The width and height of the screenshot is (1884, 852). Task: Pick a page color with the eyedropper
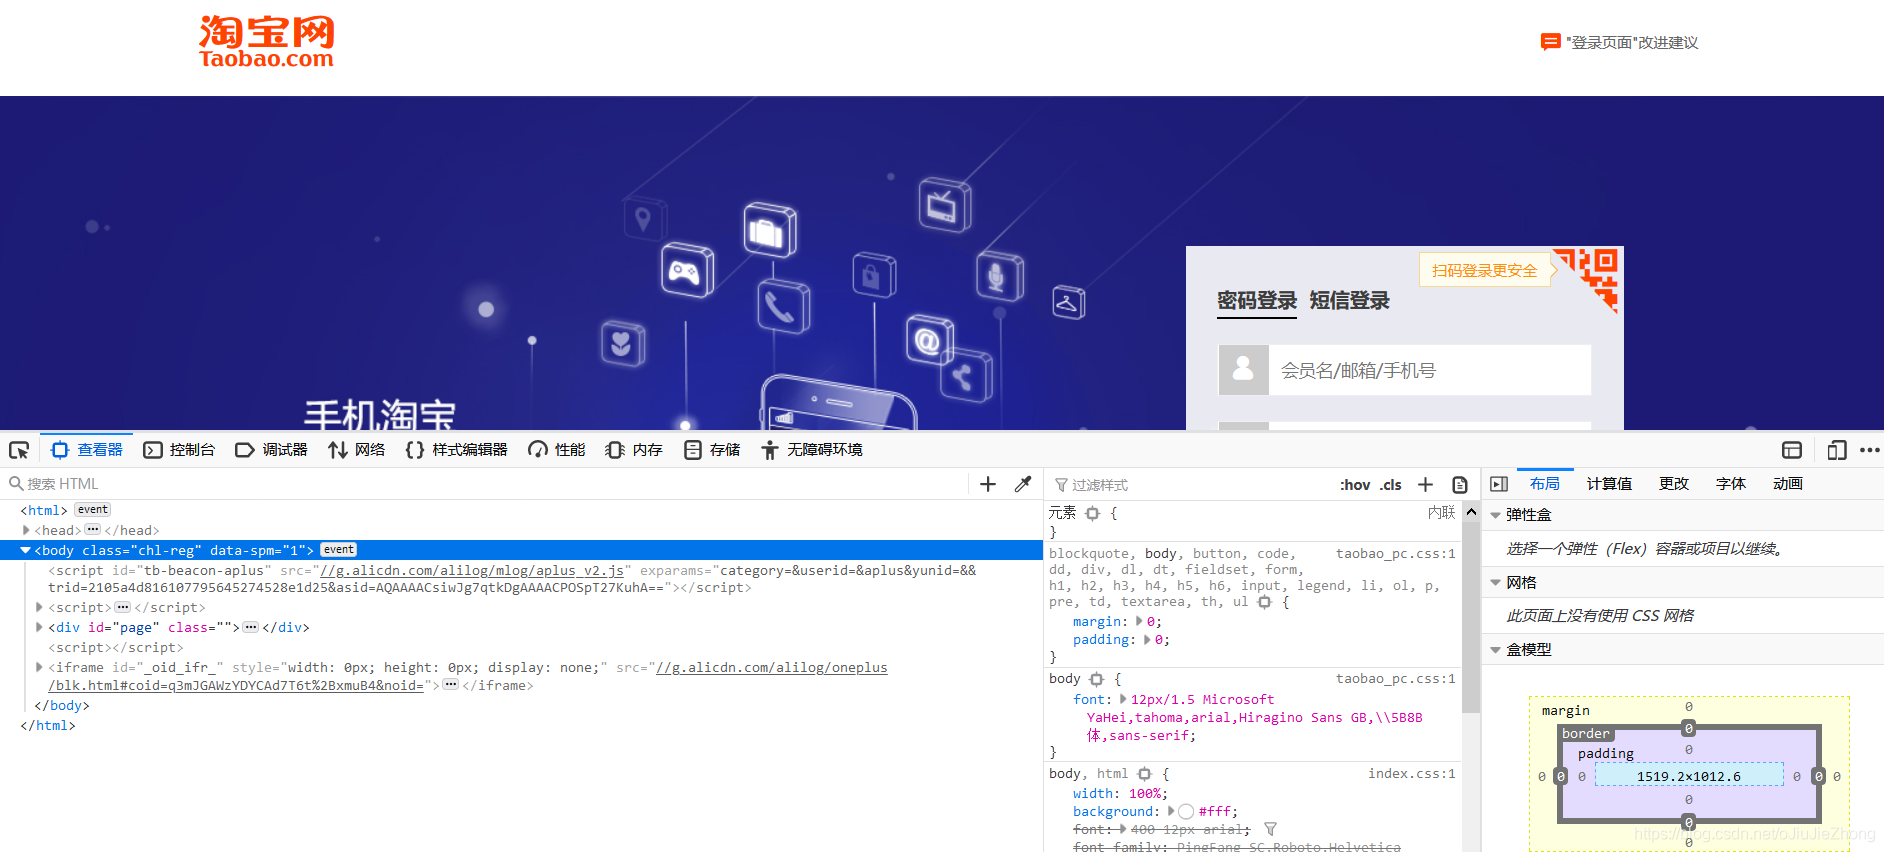pos(1023,484)
